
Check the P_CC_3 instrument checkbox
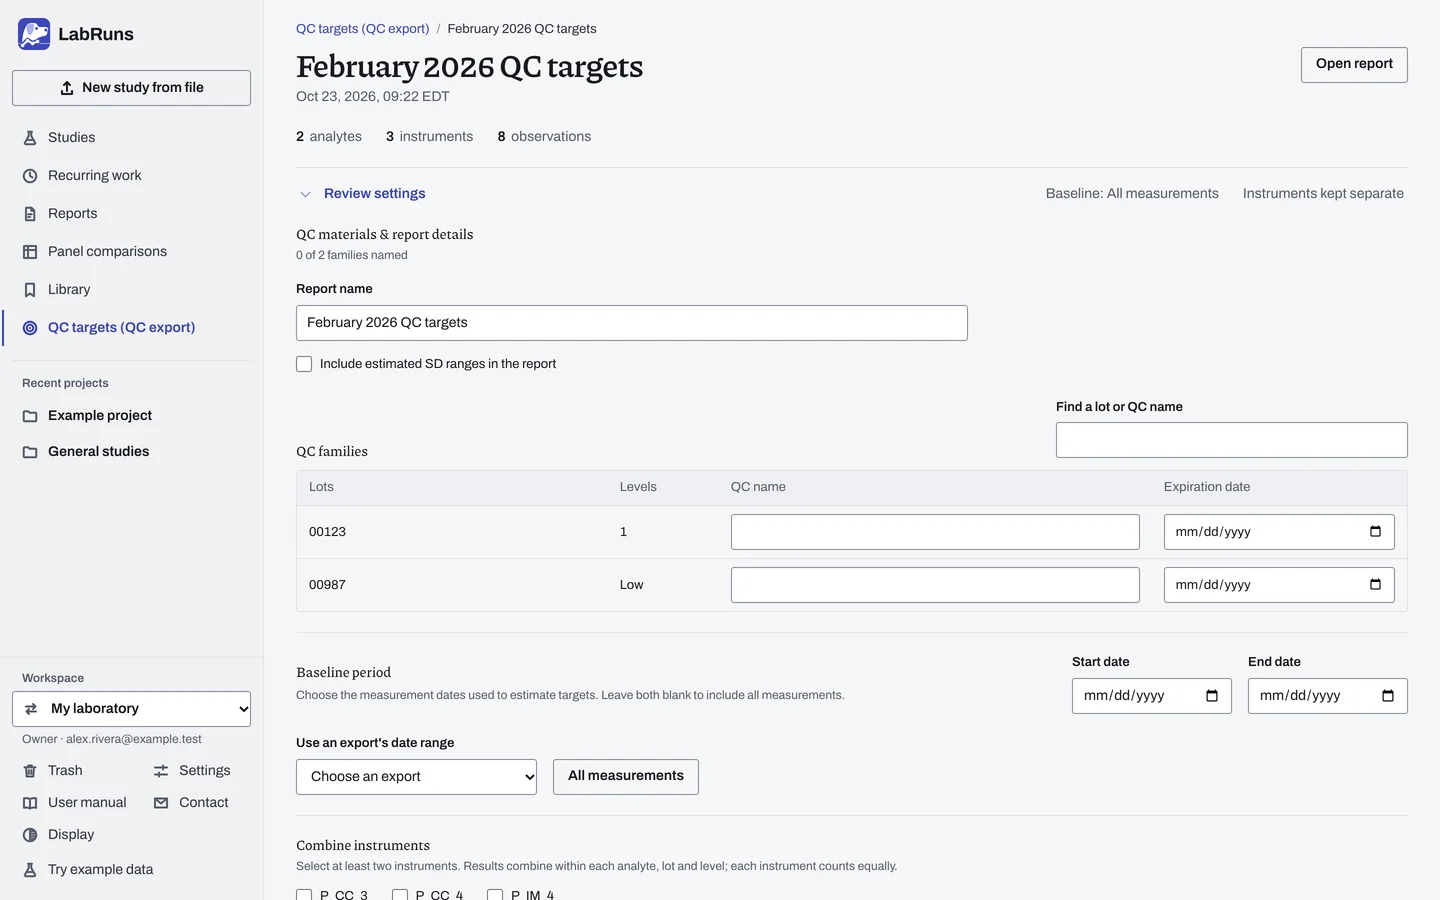point(304,895)
